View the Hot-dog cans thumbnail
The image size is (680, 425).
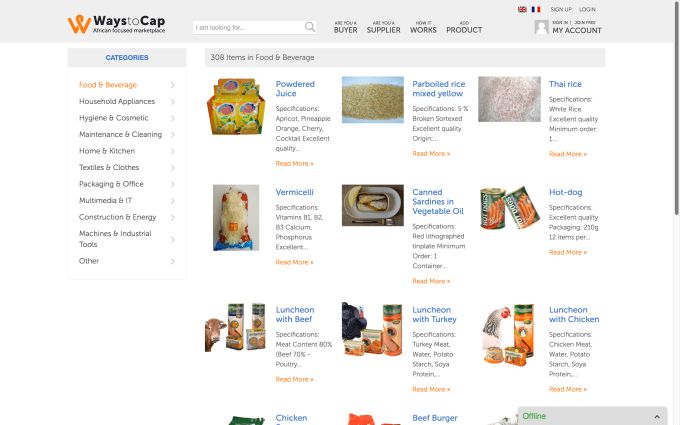(x=510, y=208)
